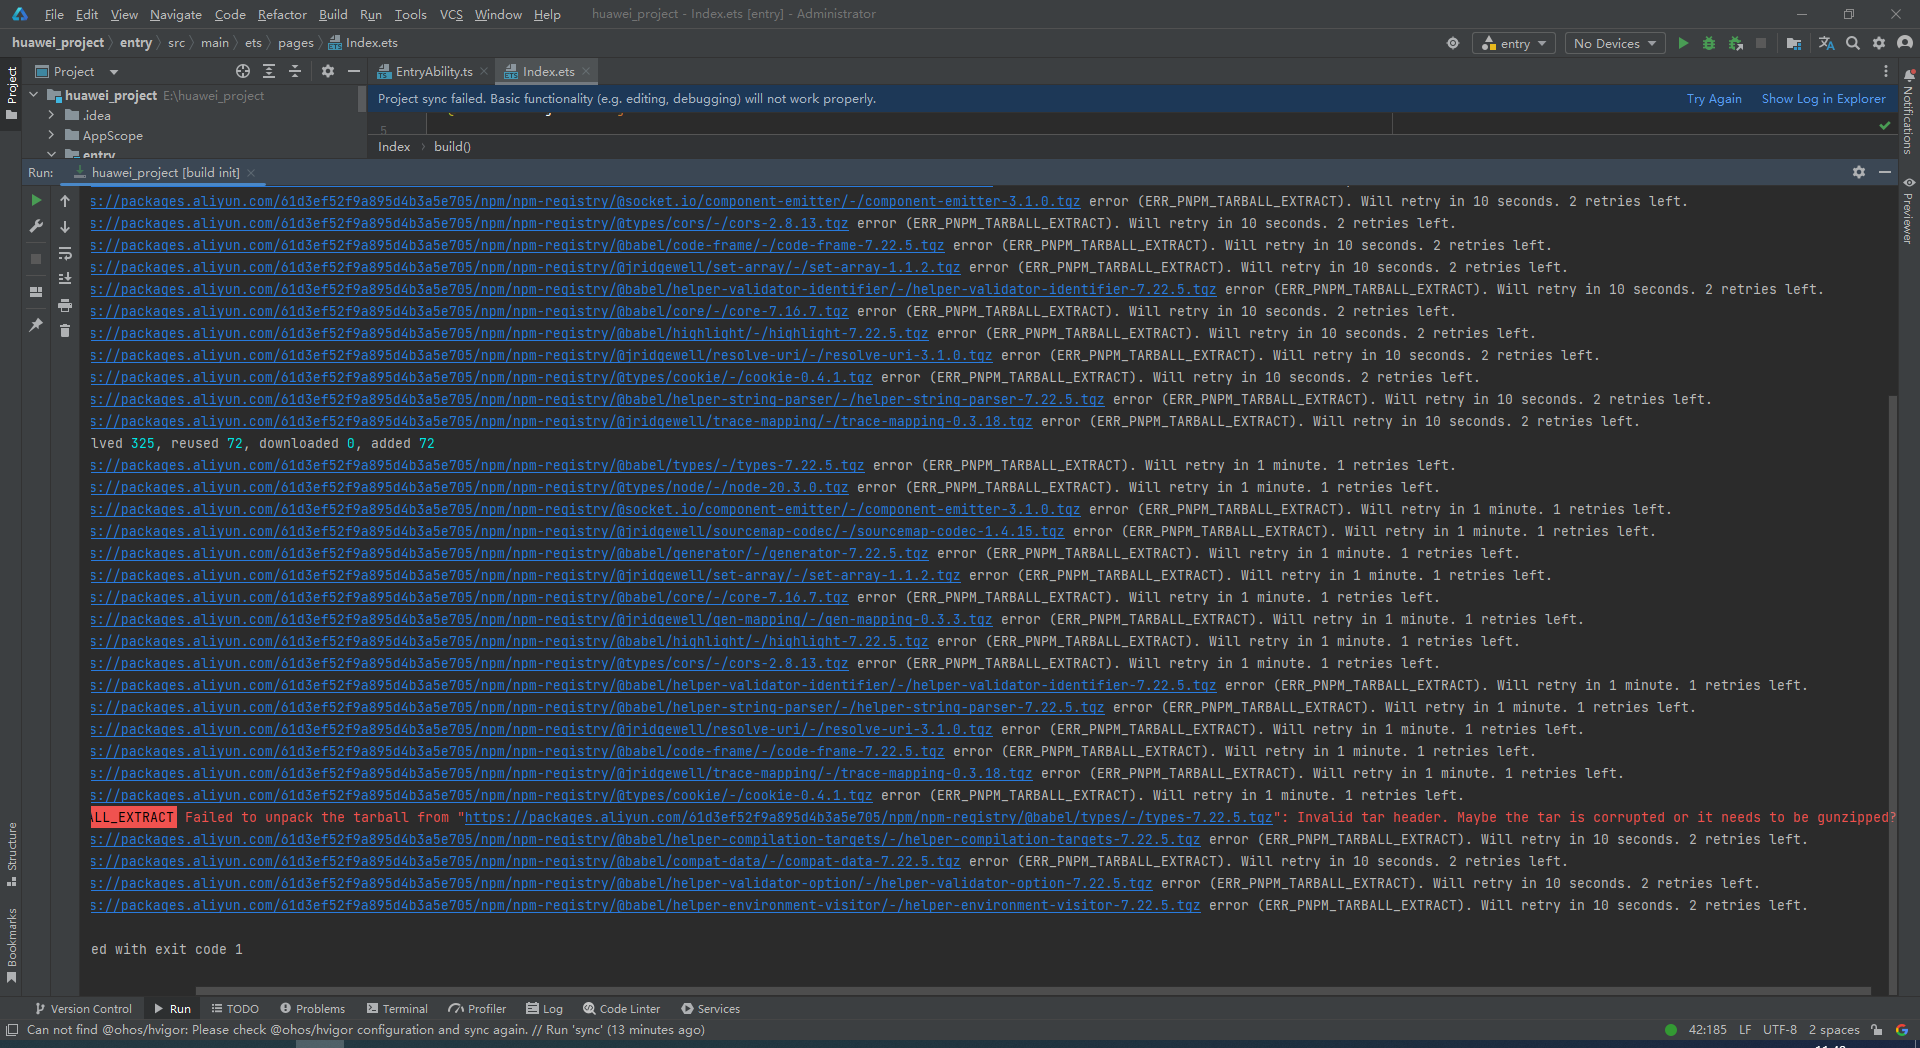Open editor tabs more-options kebab menu
The image size is (1920, 1048).
[1886, 71]
